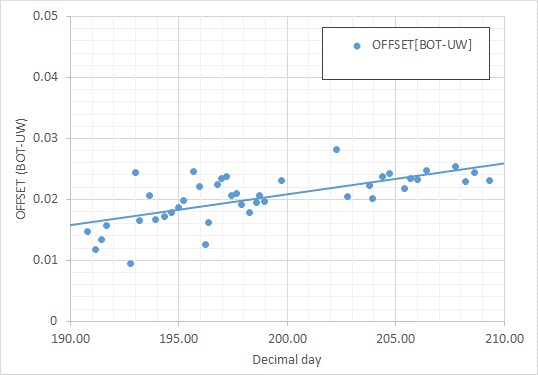Click the 205.00 x-axis label
The image size is (538, 375).
[396, 339]
